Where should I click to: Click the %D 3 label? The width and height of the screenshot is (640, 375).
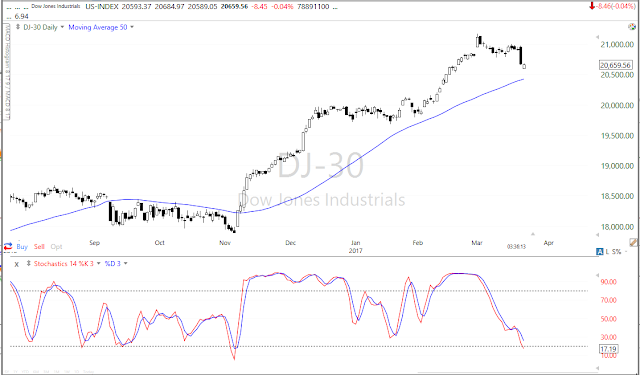pyautogui.click(x=113, y=264)
